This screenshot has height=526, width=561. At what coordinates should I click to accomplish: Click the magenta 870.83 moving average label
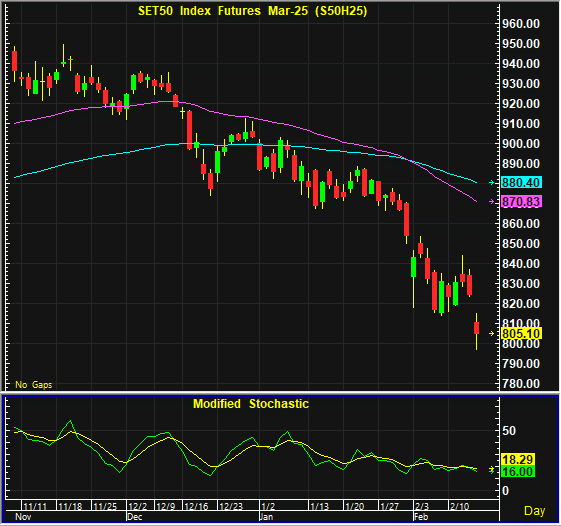pyautogui.click(x=521, y=202)
